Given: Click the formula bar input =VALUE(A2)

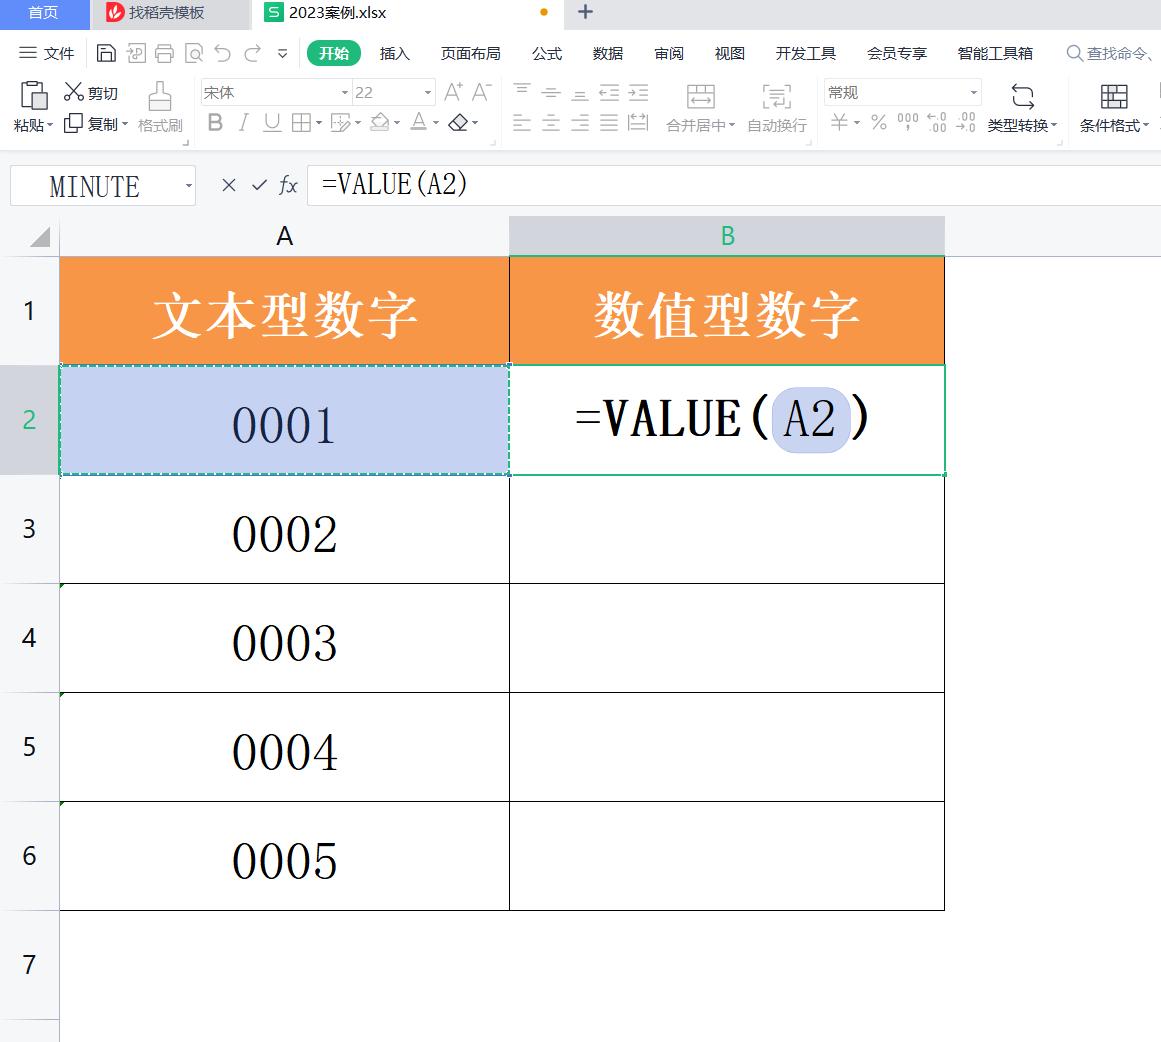Looking at the screenshot, I should [x=734, y=185].
